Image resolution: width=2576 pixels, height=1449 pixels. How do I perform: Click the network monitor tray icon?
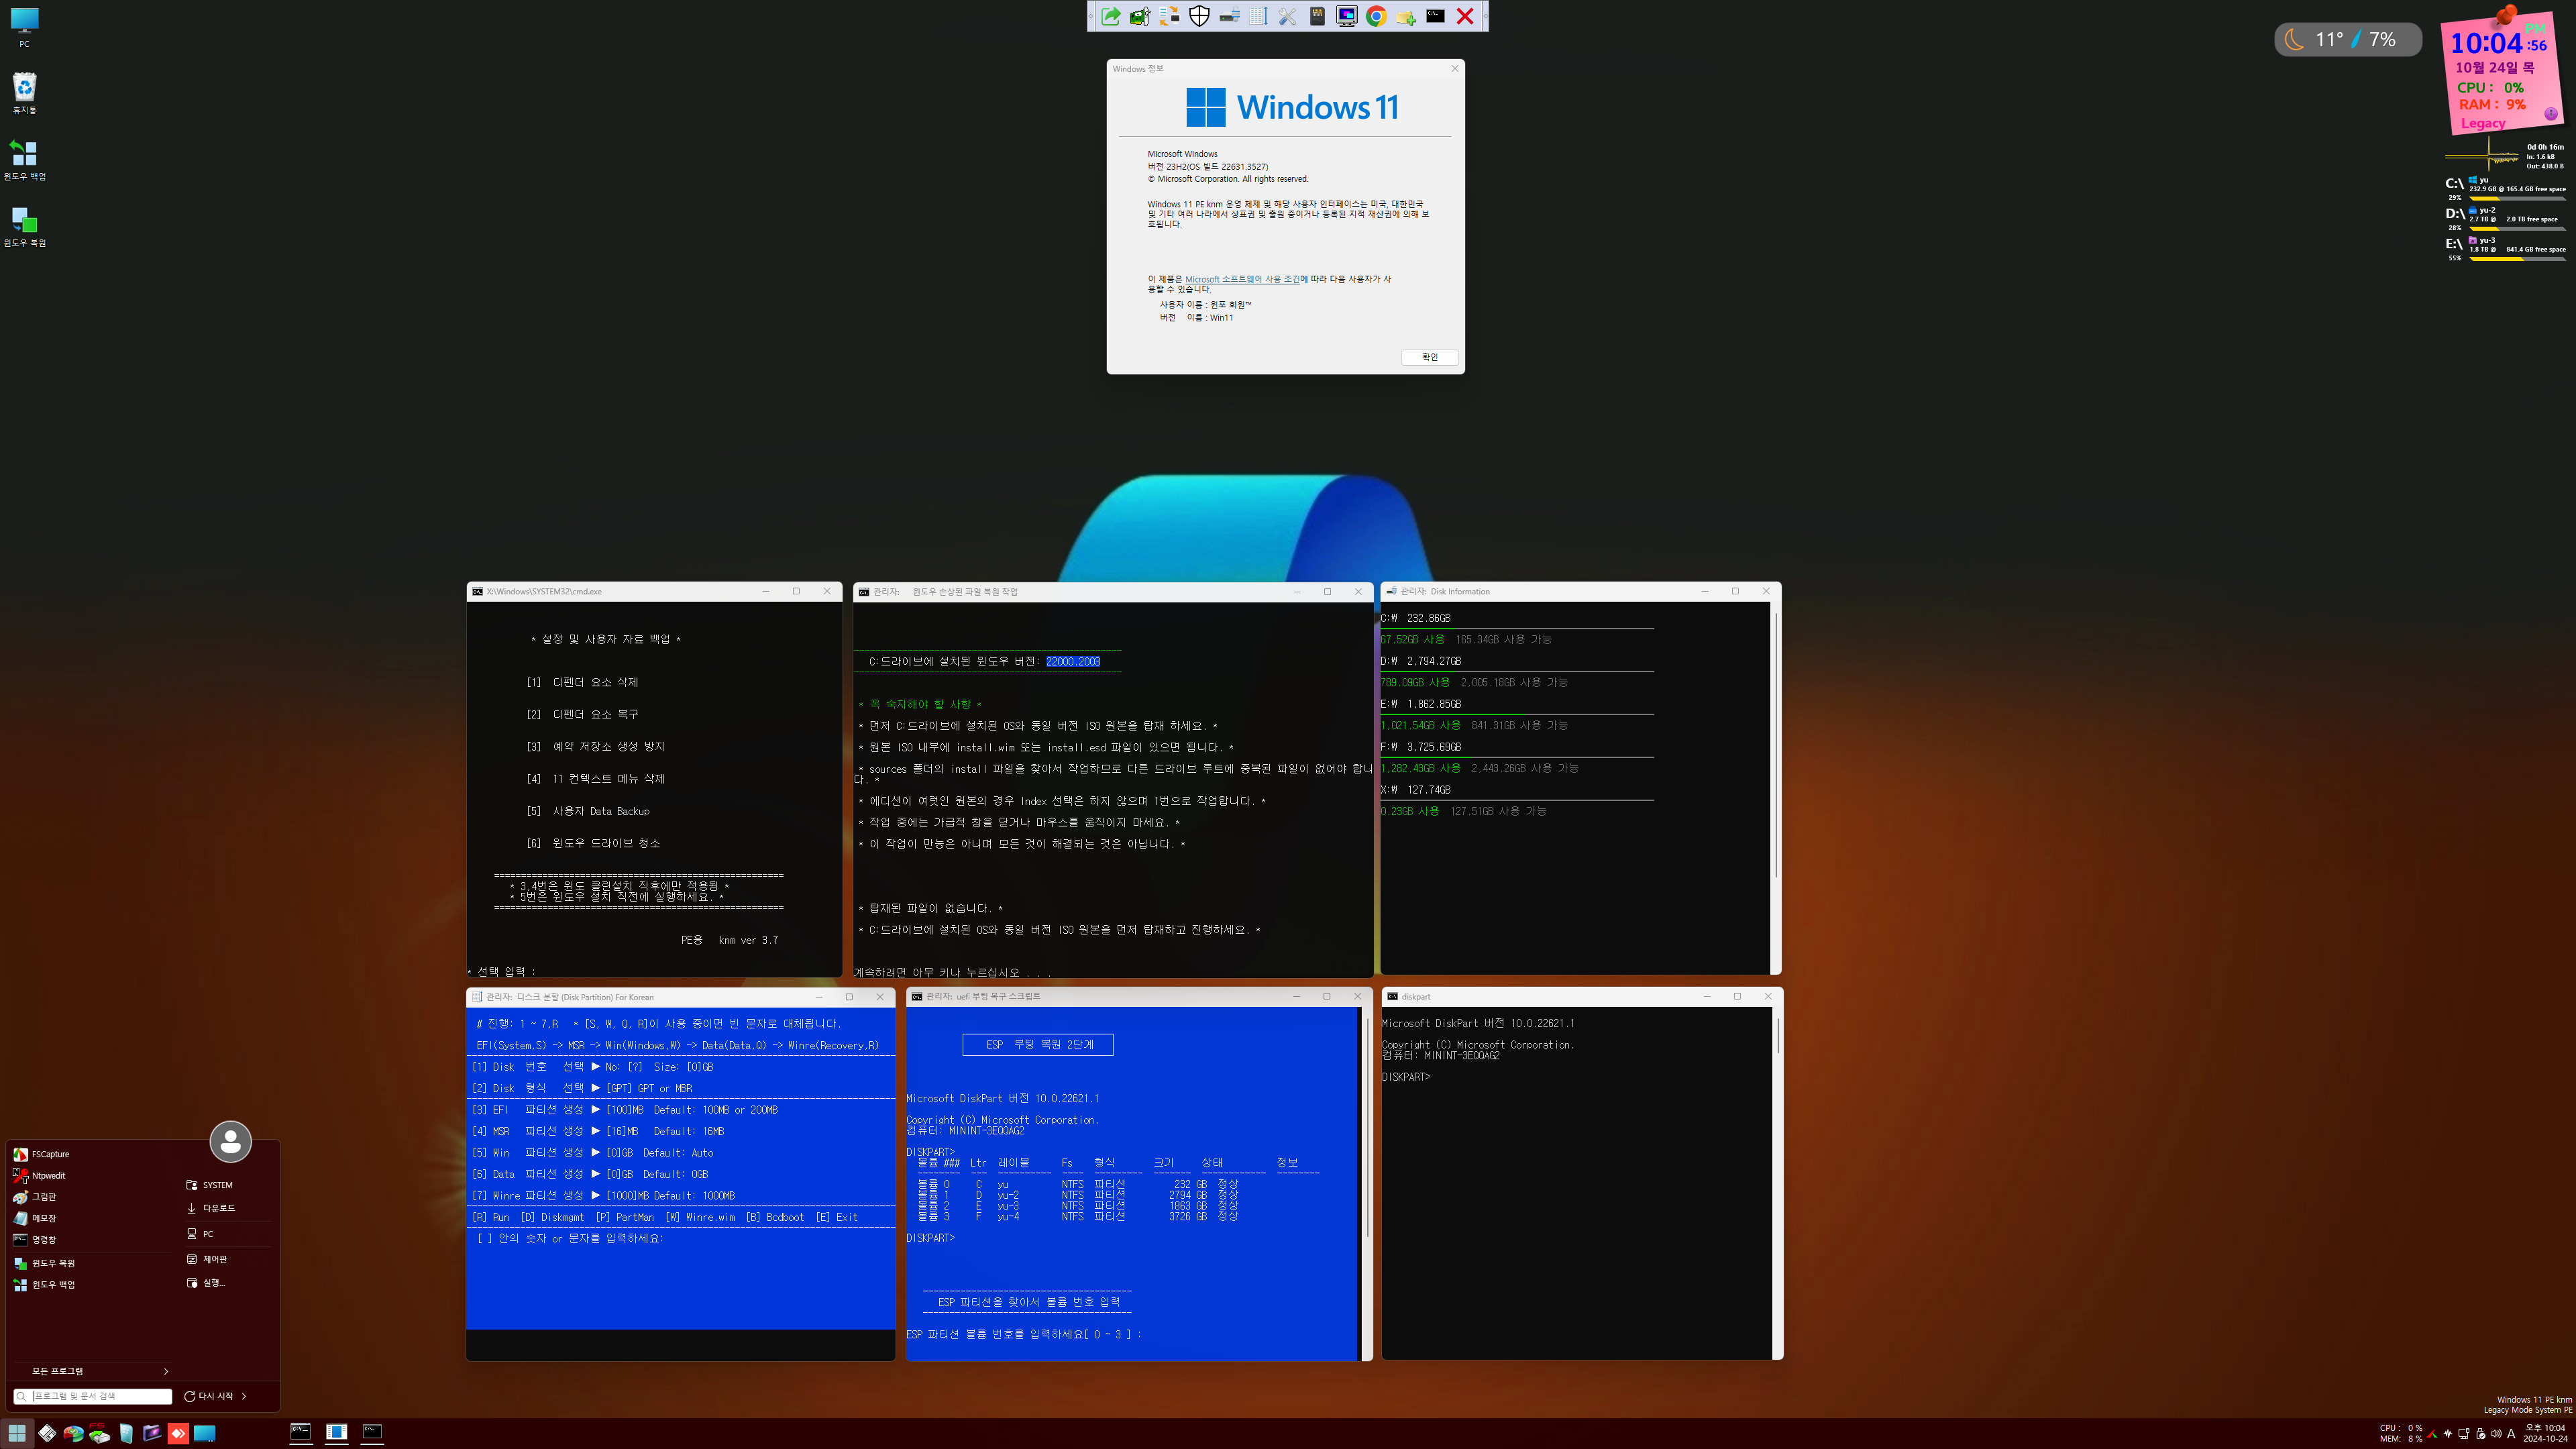[2464, 1433]
